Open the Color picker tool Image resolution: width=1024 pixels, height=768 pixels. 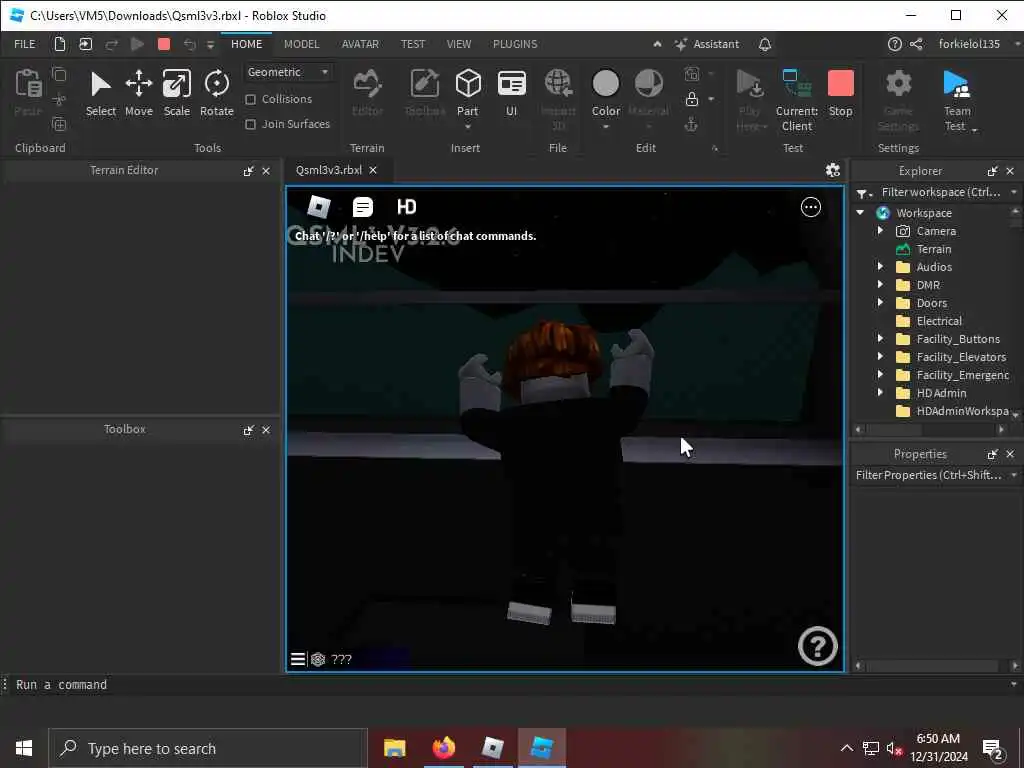tap(605, 94)
